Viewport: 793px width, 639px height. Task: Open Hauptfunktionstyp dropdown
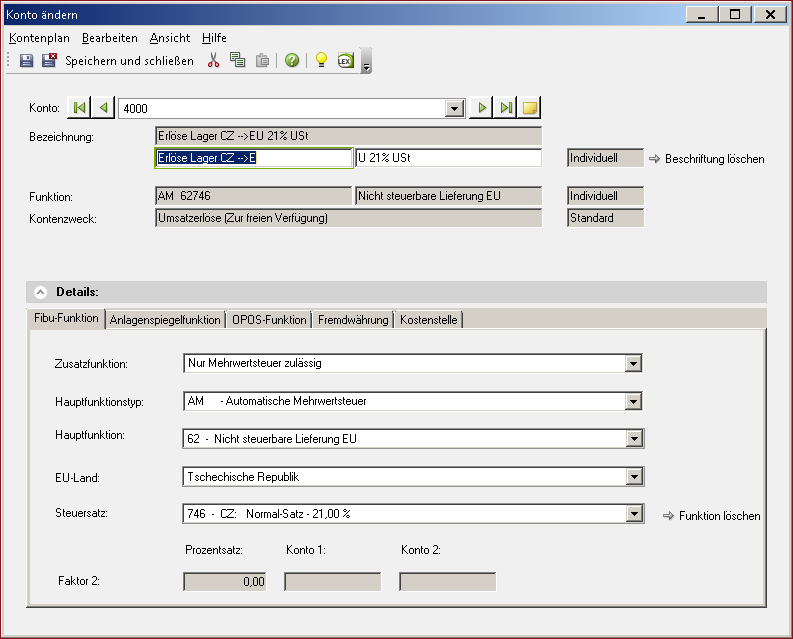(633, 401)
